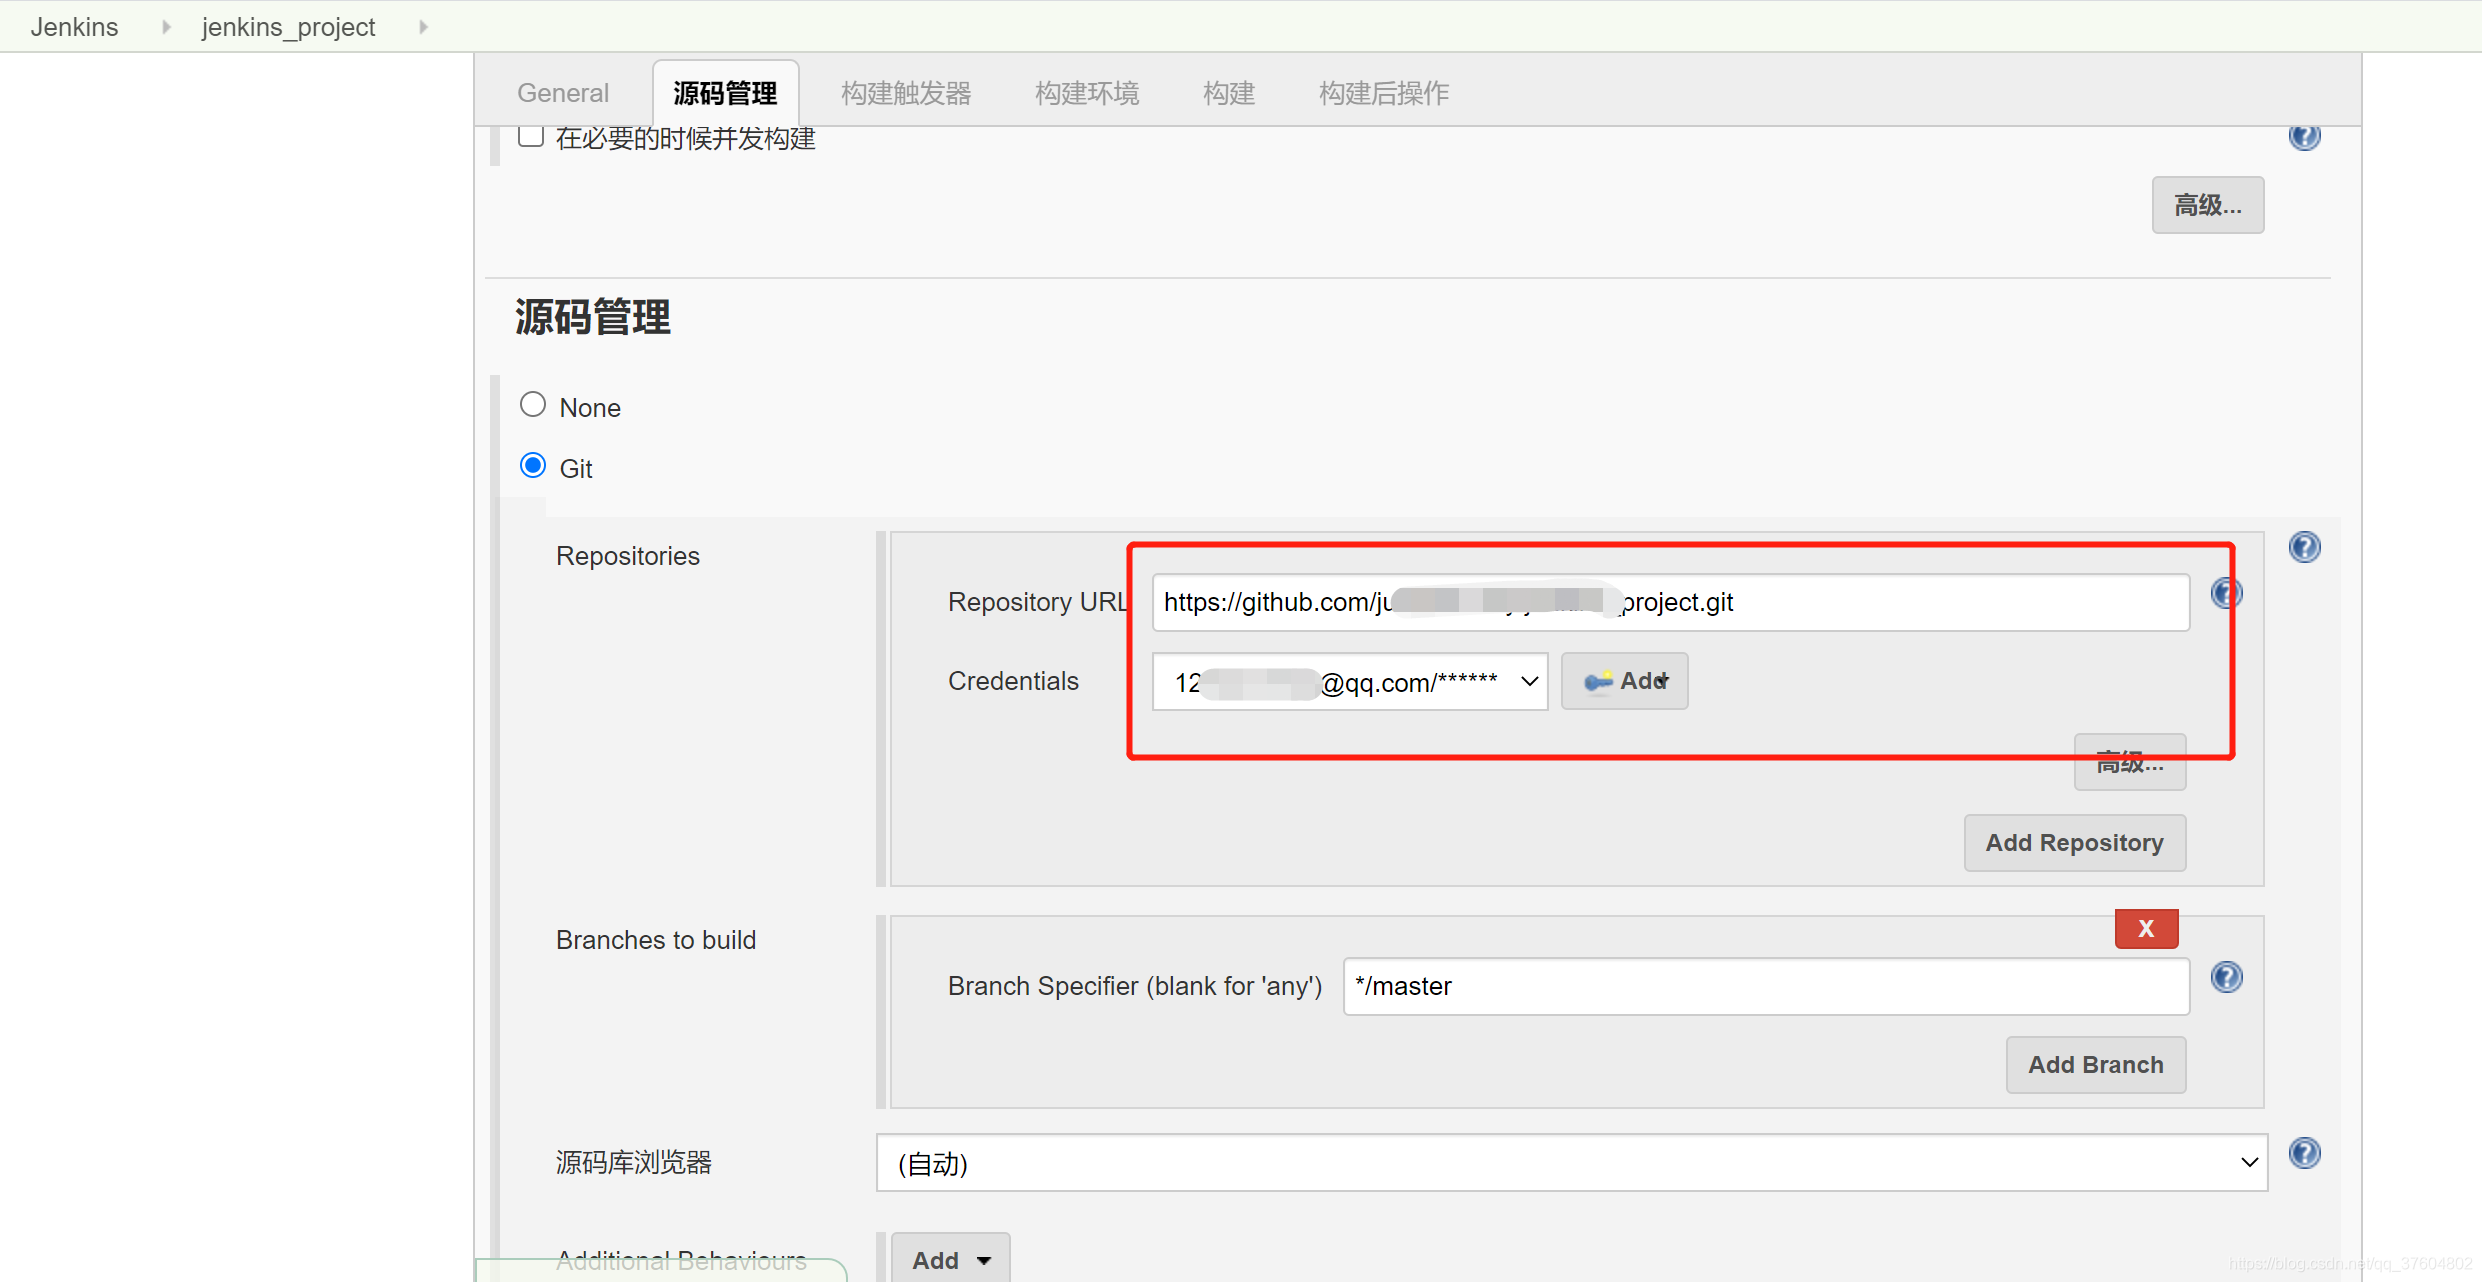Open help for 源码库浏览器
The height and width of the screenshot is (1282, 2482).
click(x=2306, y=1152)
